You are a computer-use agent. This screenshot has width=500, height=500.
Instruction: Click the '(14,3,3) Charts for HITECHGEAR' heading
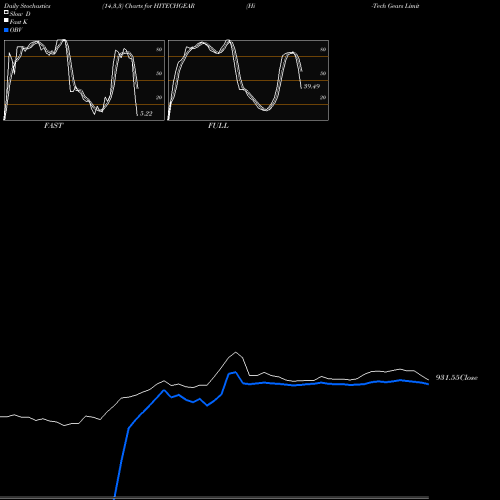coord(149,6)
